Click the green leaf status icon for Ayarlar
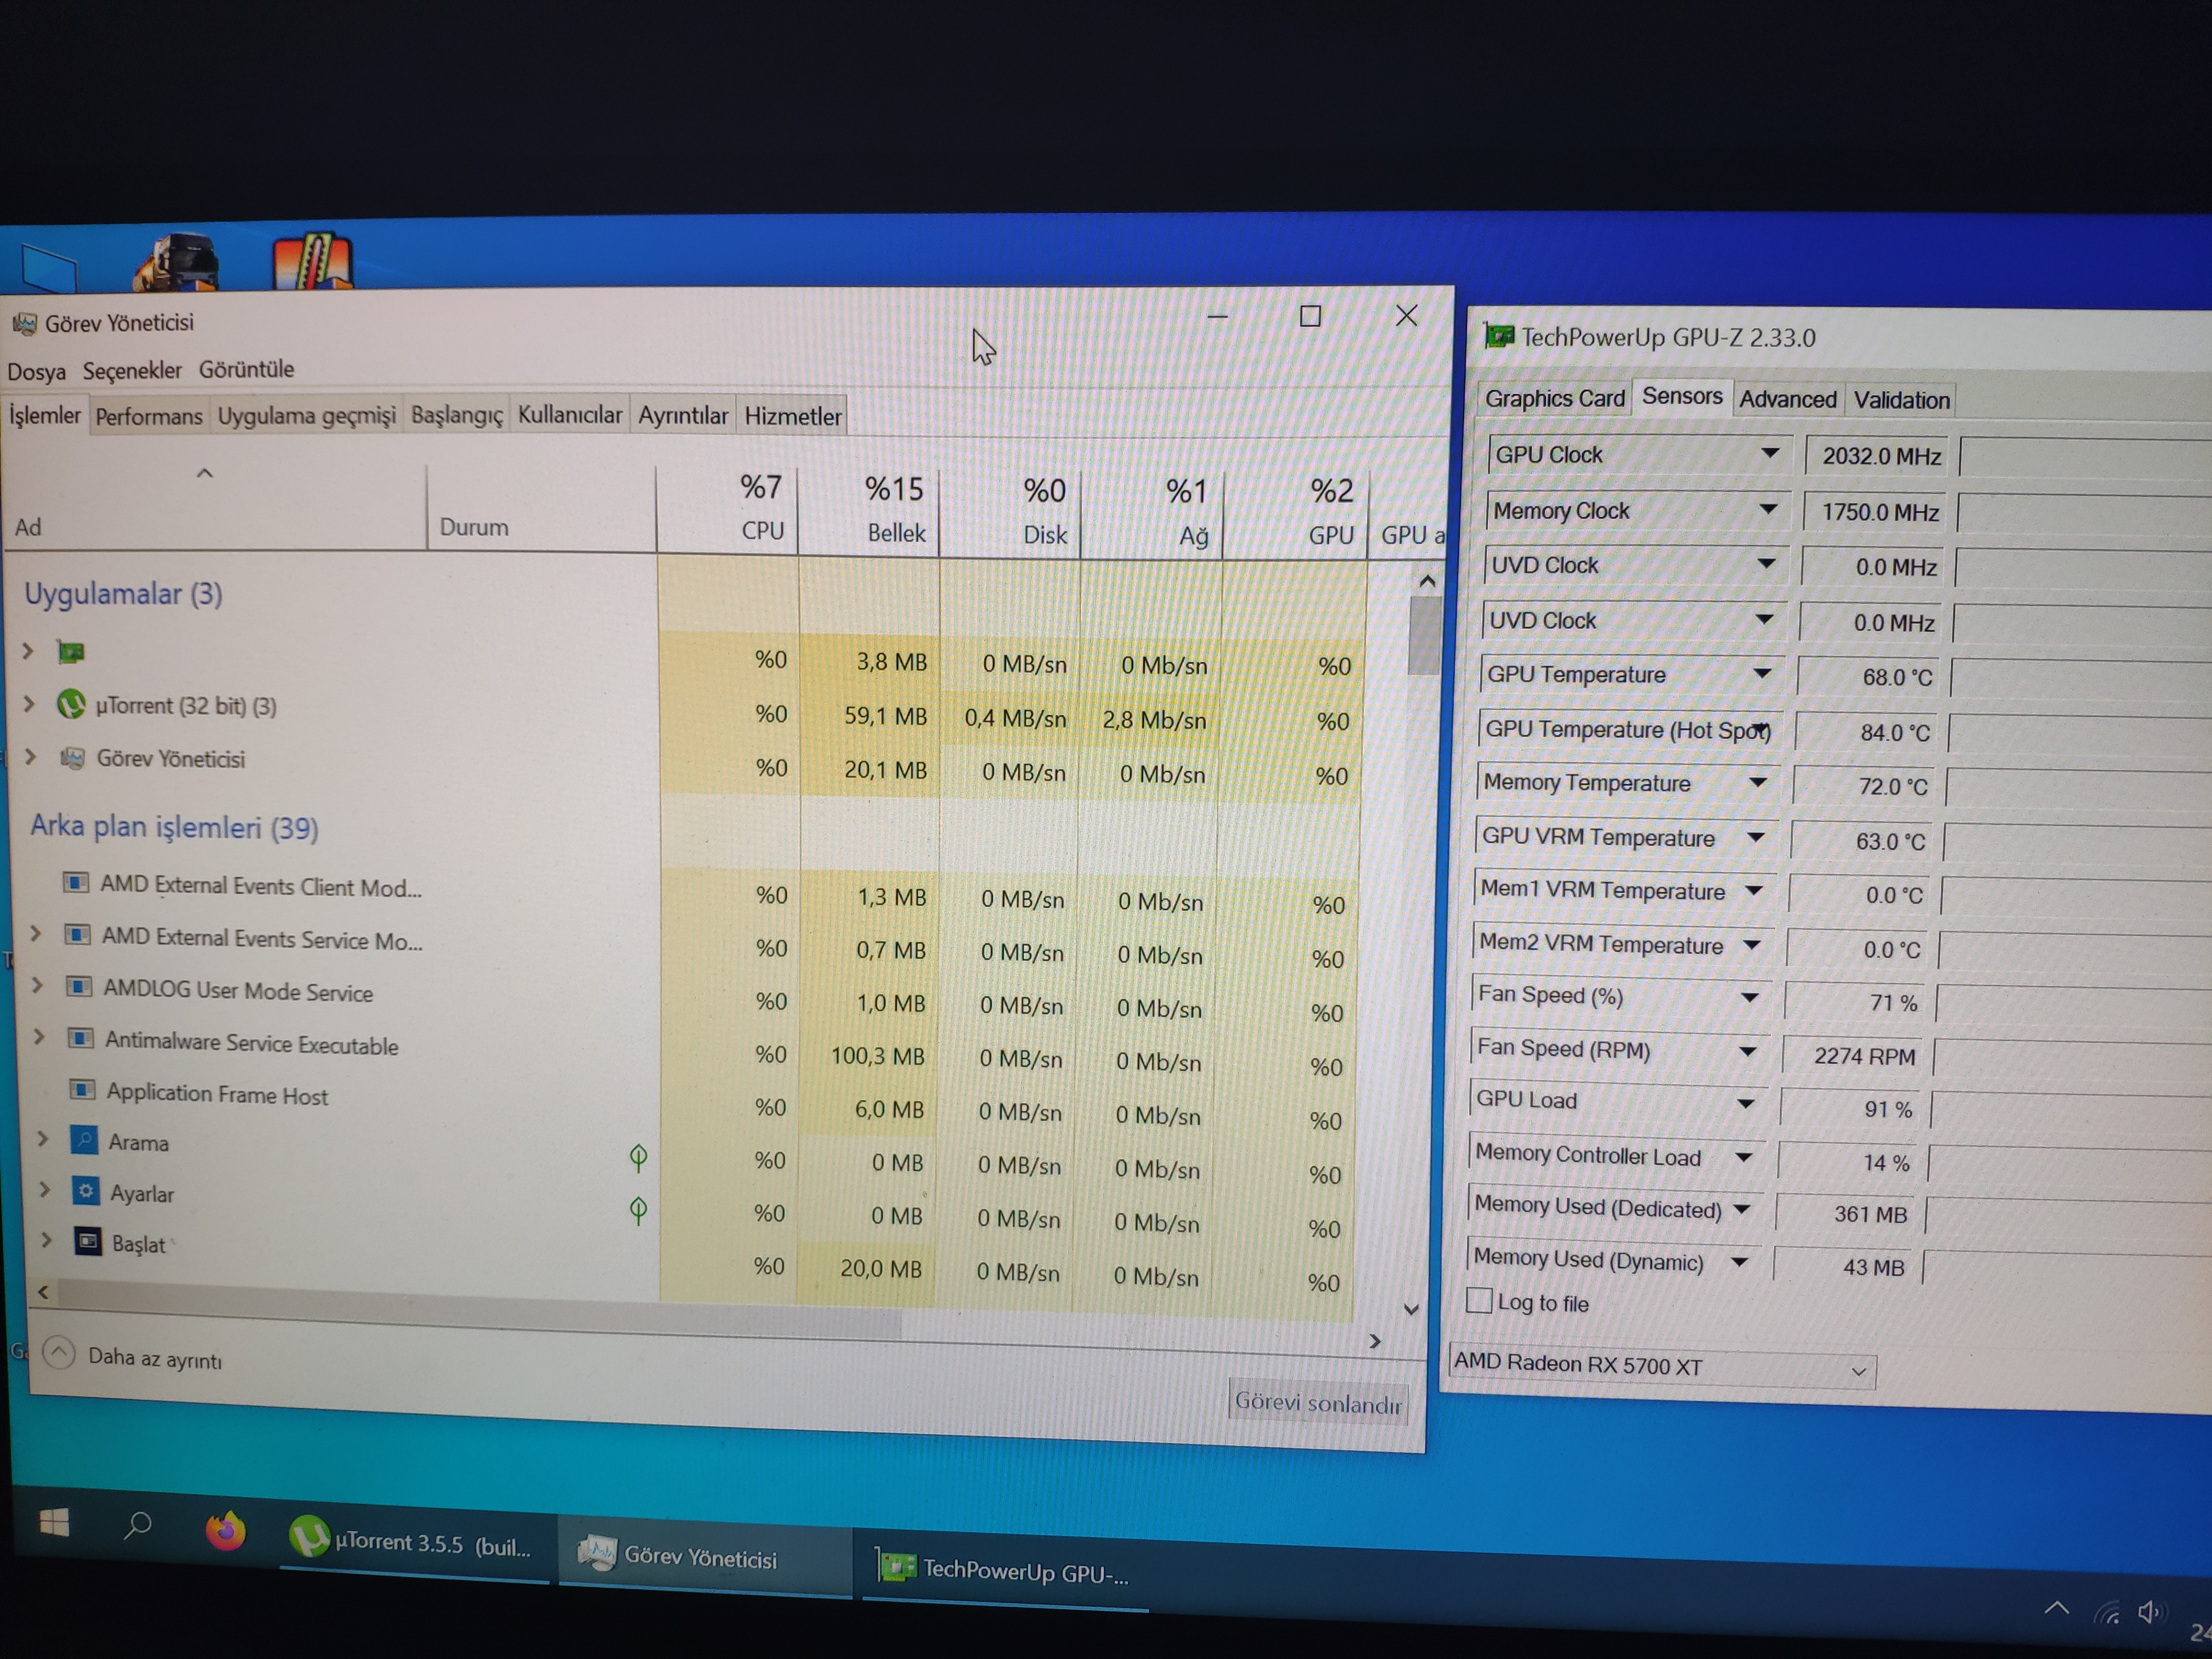 638,1211
